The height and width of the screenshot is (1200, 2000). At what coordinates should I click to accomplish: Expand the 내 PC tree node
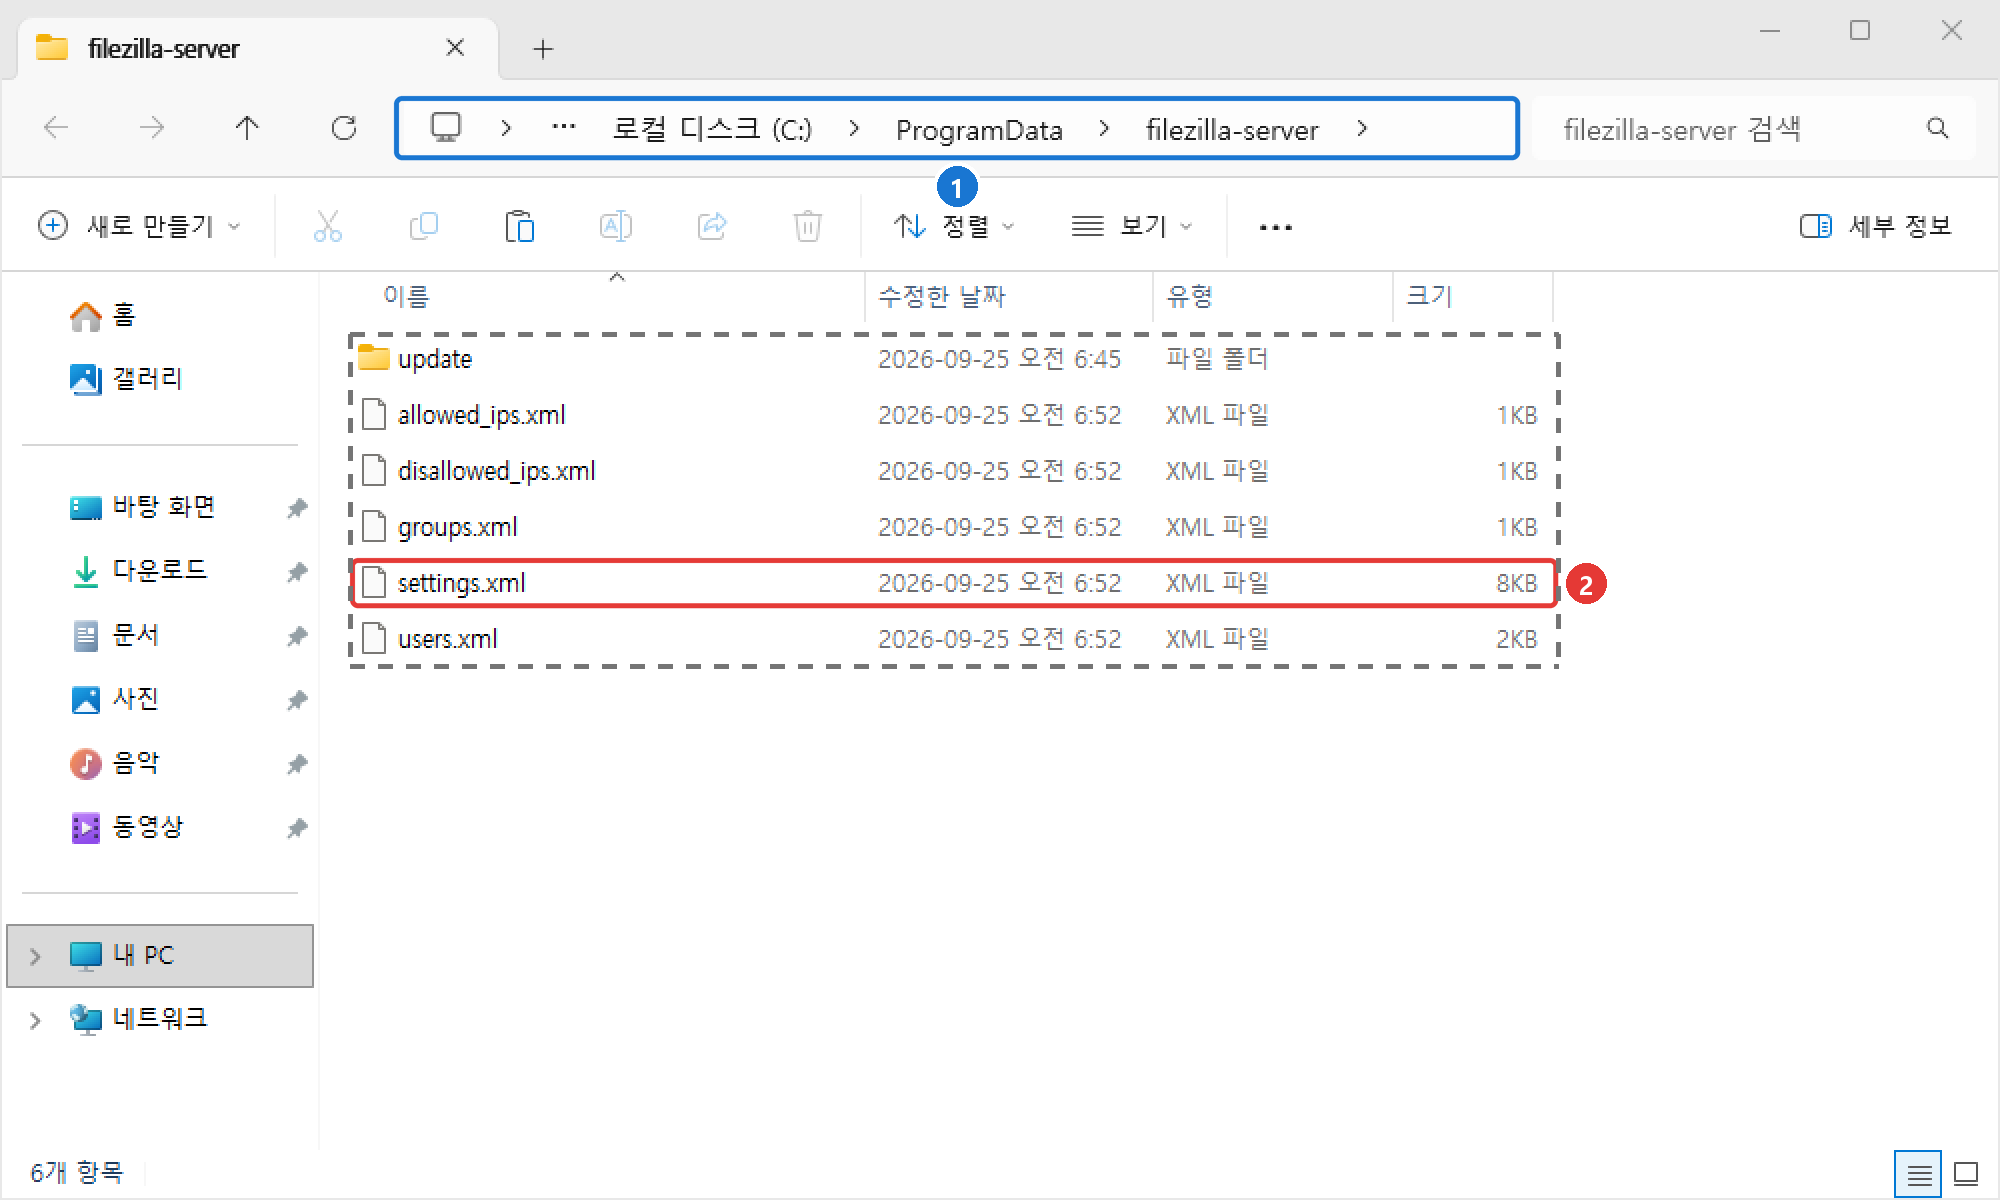35,957
